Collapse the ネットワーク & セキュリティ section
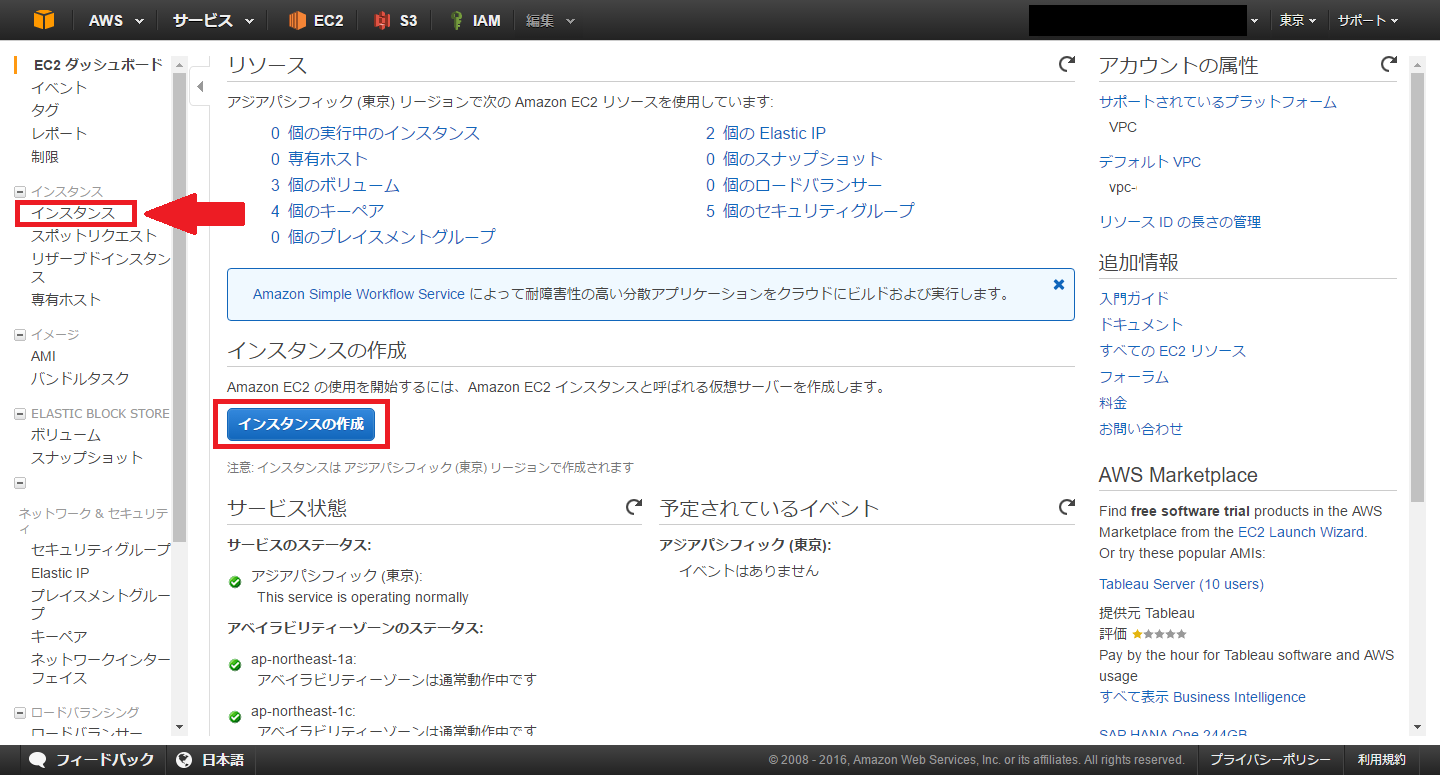 (x=20, y=483)
